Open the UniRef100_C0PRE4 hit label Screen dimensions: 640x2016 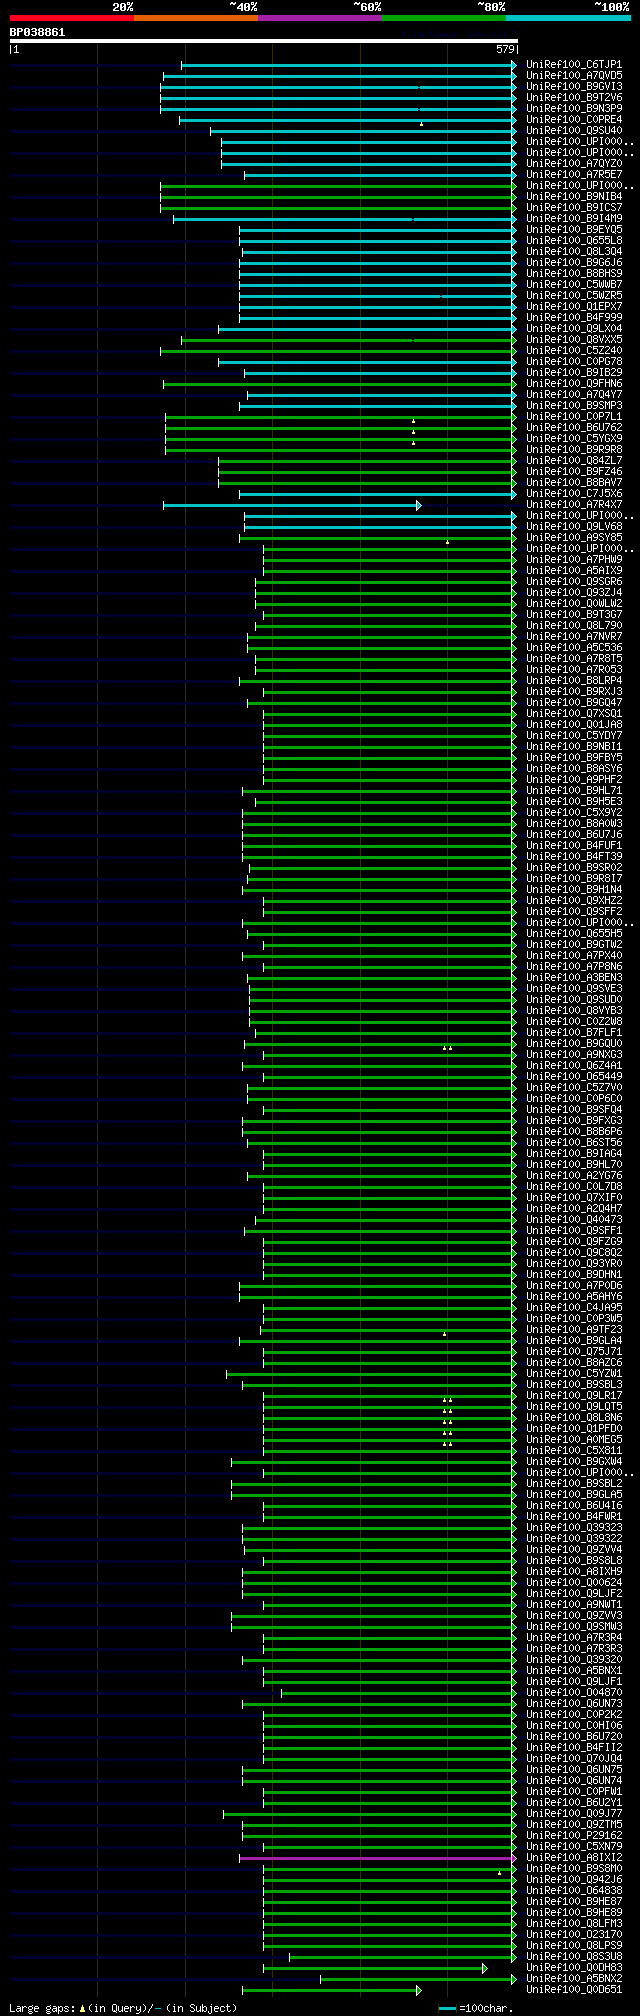(574, 119)
